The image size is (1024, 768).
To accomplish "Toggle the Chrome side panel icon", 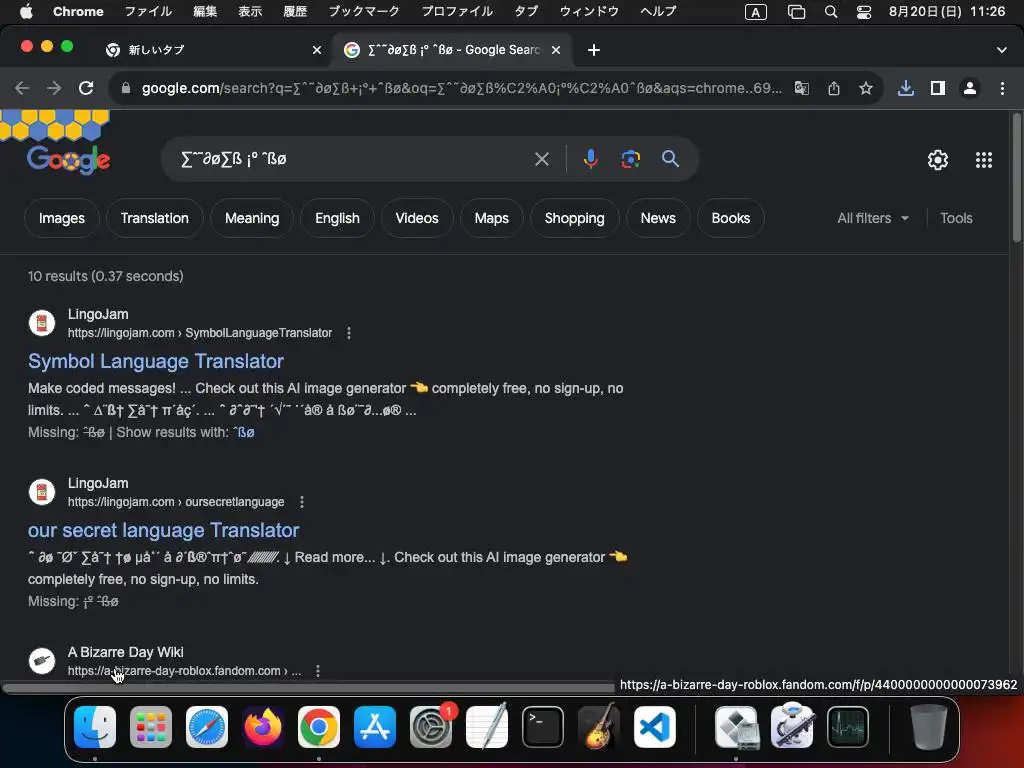I will tap(938, 88).
